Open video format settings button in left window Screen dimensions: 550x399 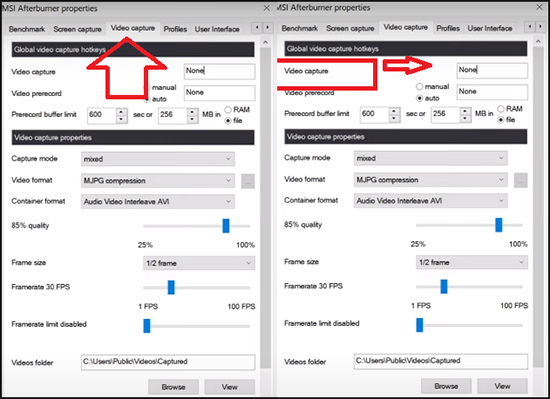tap(248, 181)
